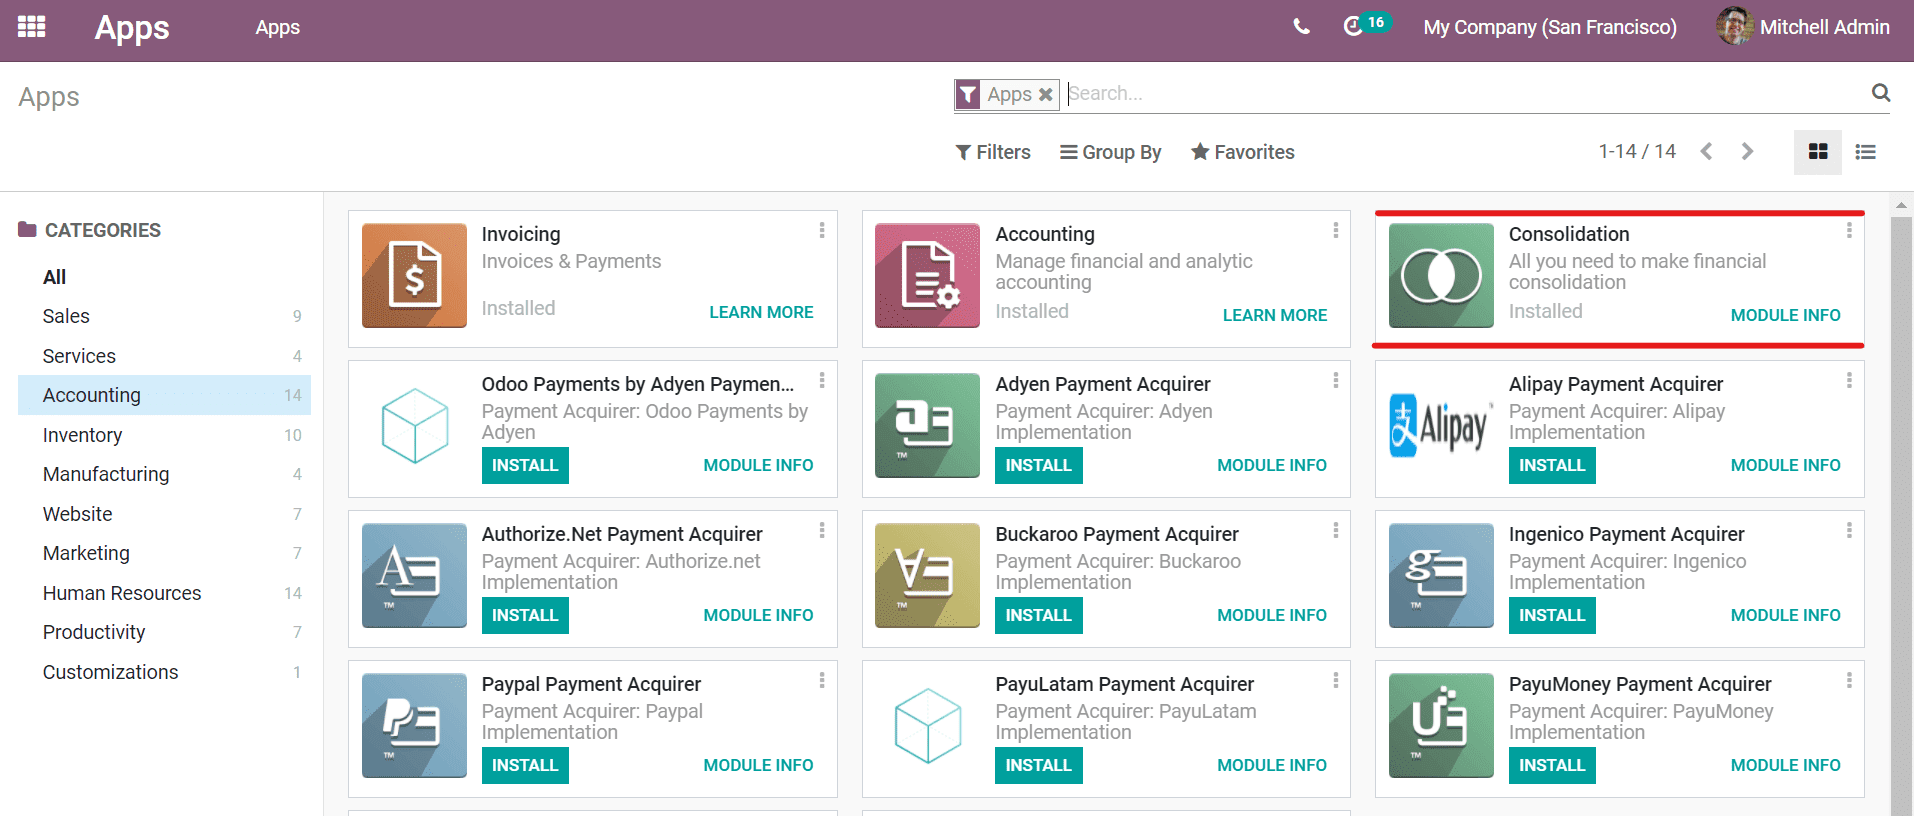Open the Filters dropdown
The height and width of the screenshot is (816, 1914).
pos(993,152)
